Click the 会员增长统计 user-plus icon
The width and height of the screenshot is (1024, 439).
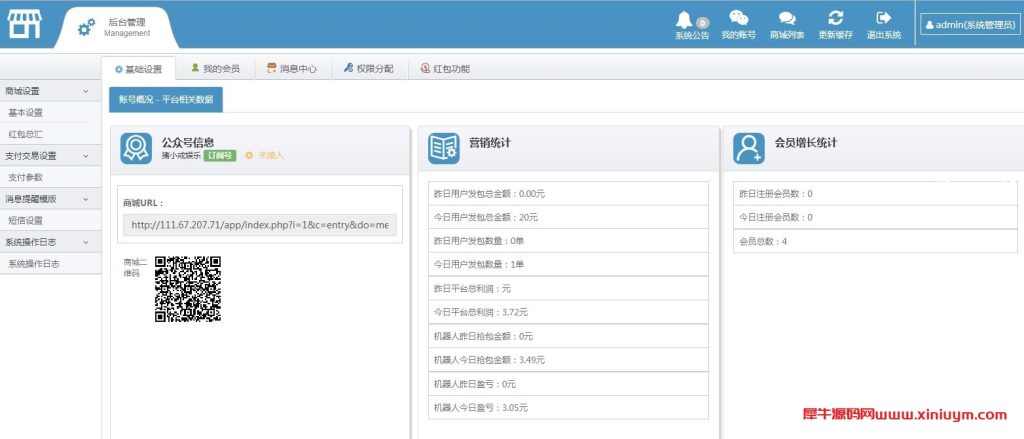point(748,148)
